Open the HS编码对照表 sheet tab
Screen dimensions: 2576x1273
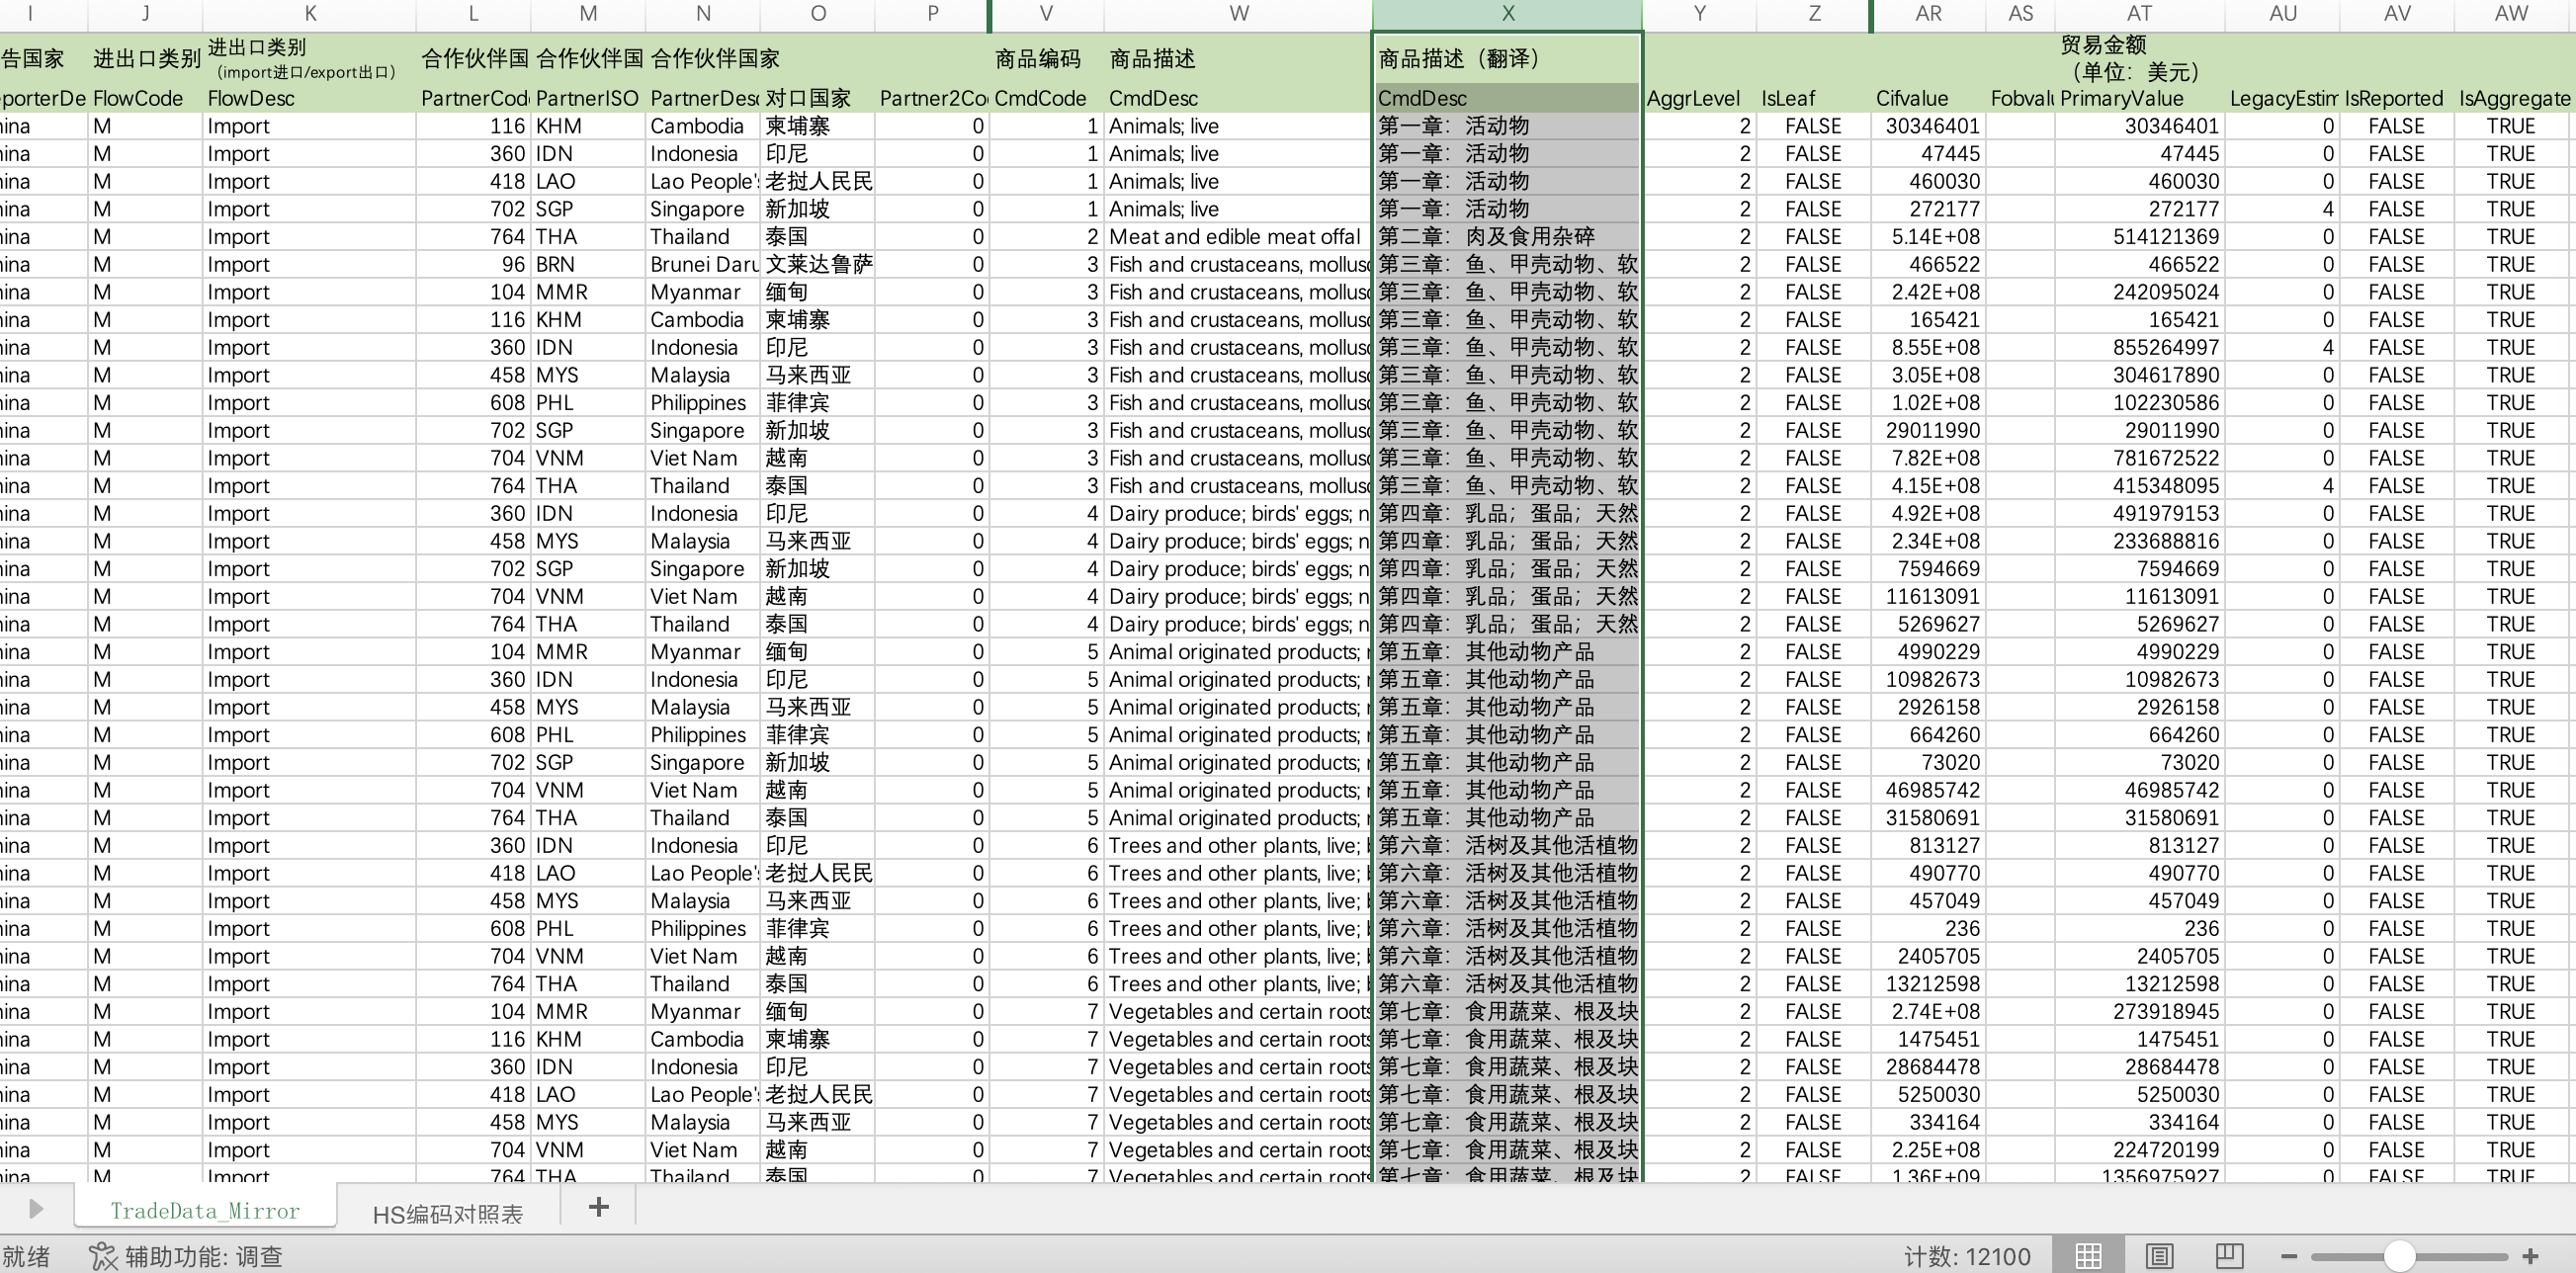click(x=447, y=1214)
